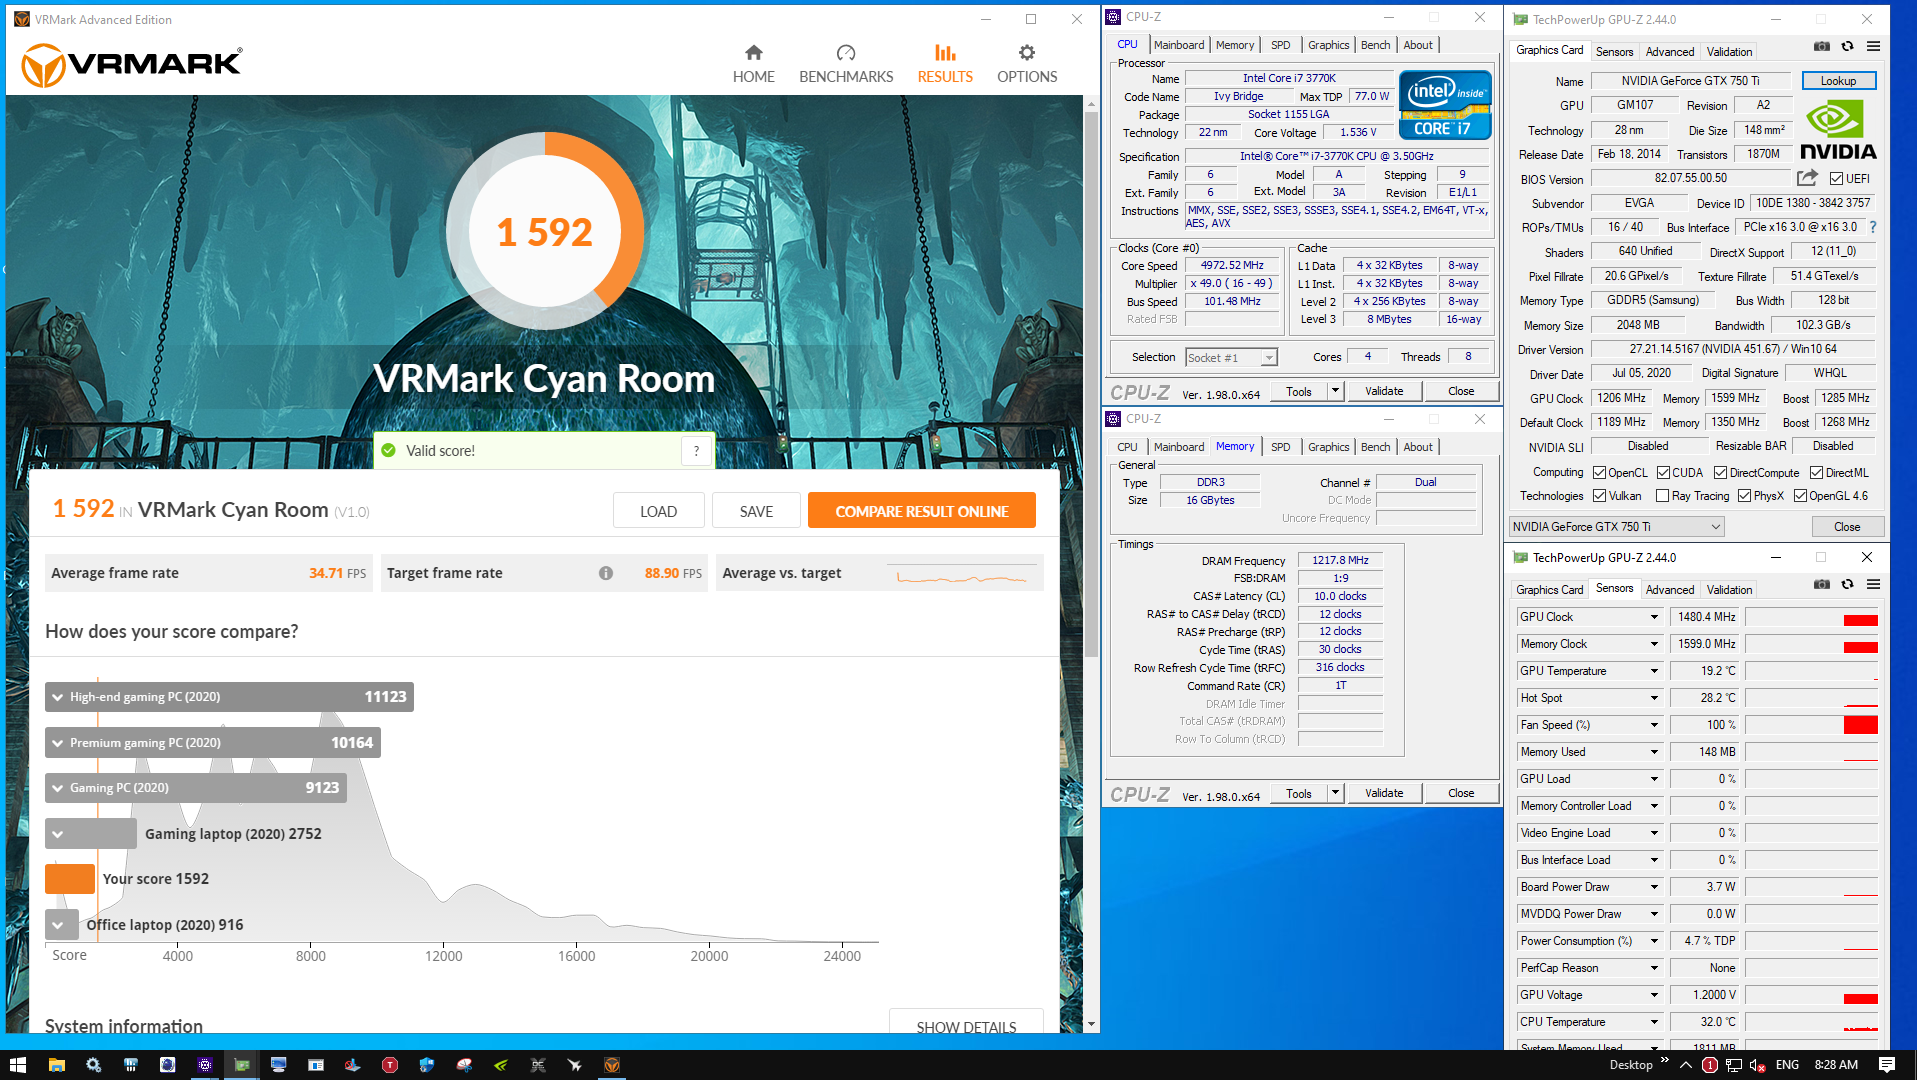Toggle the DirectCompute checkbox
This screenshot has height=1080, width=1917.
tap(1720, 473)
